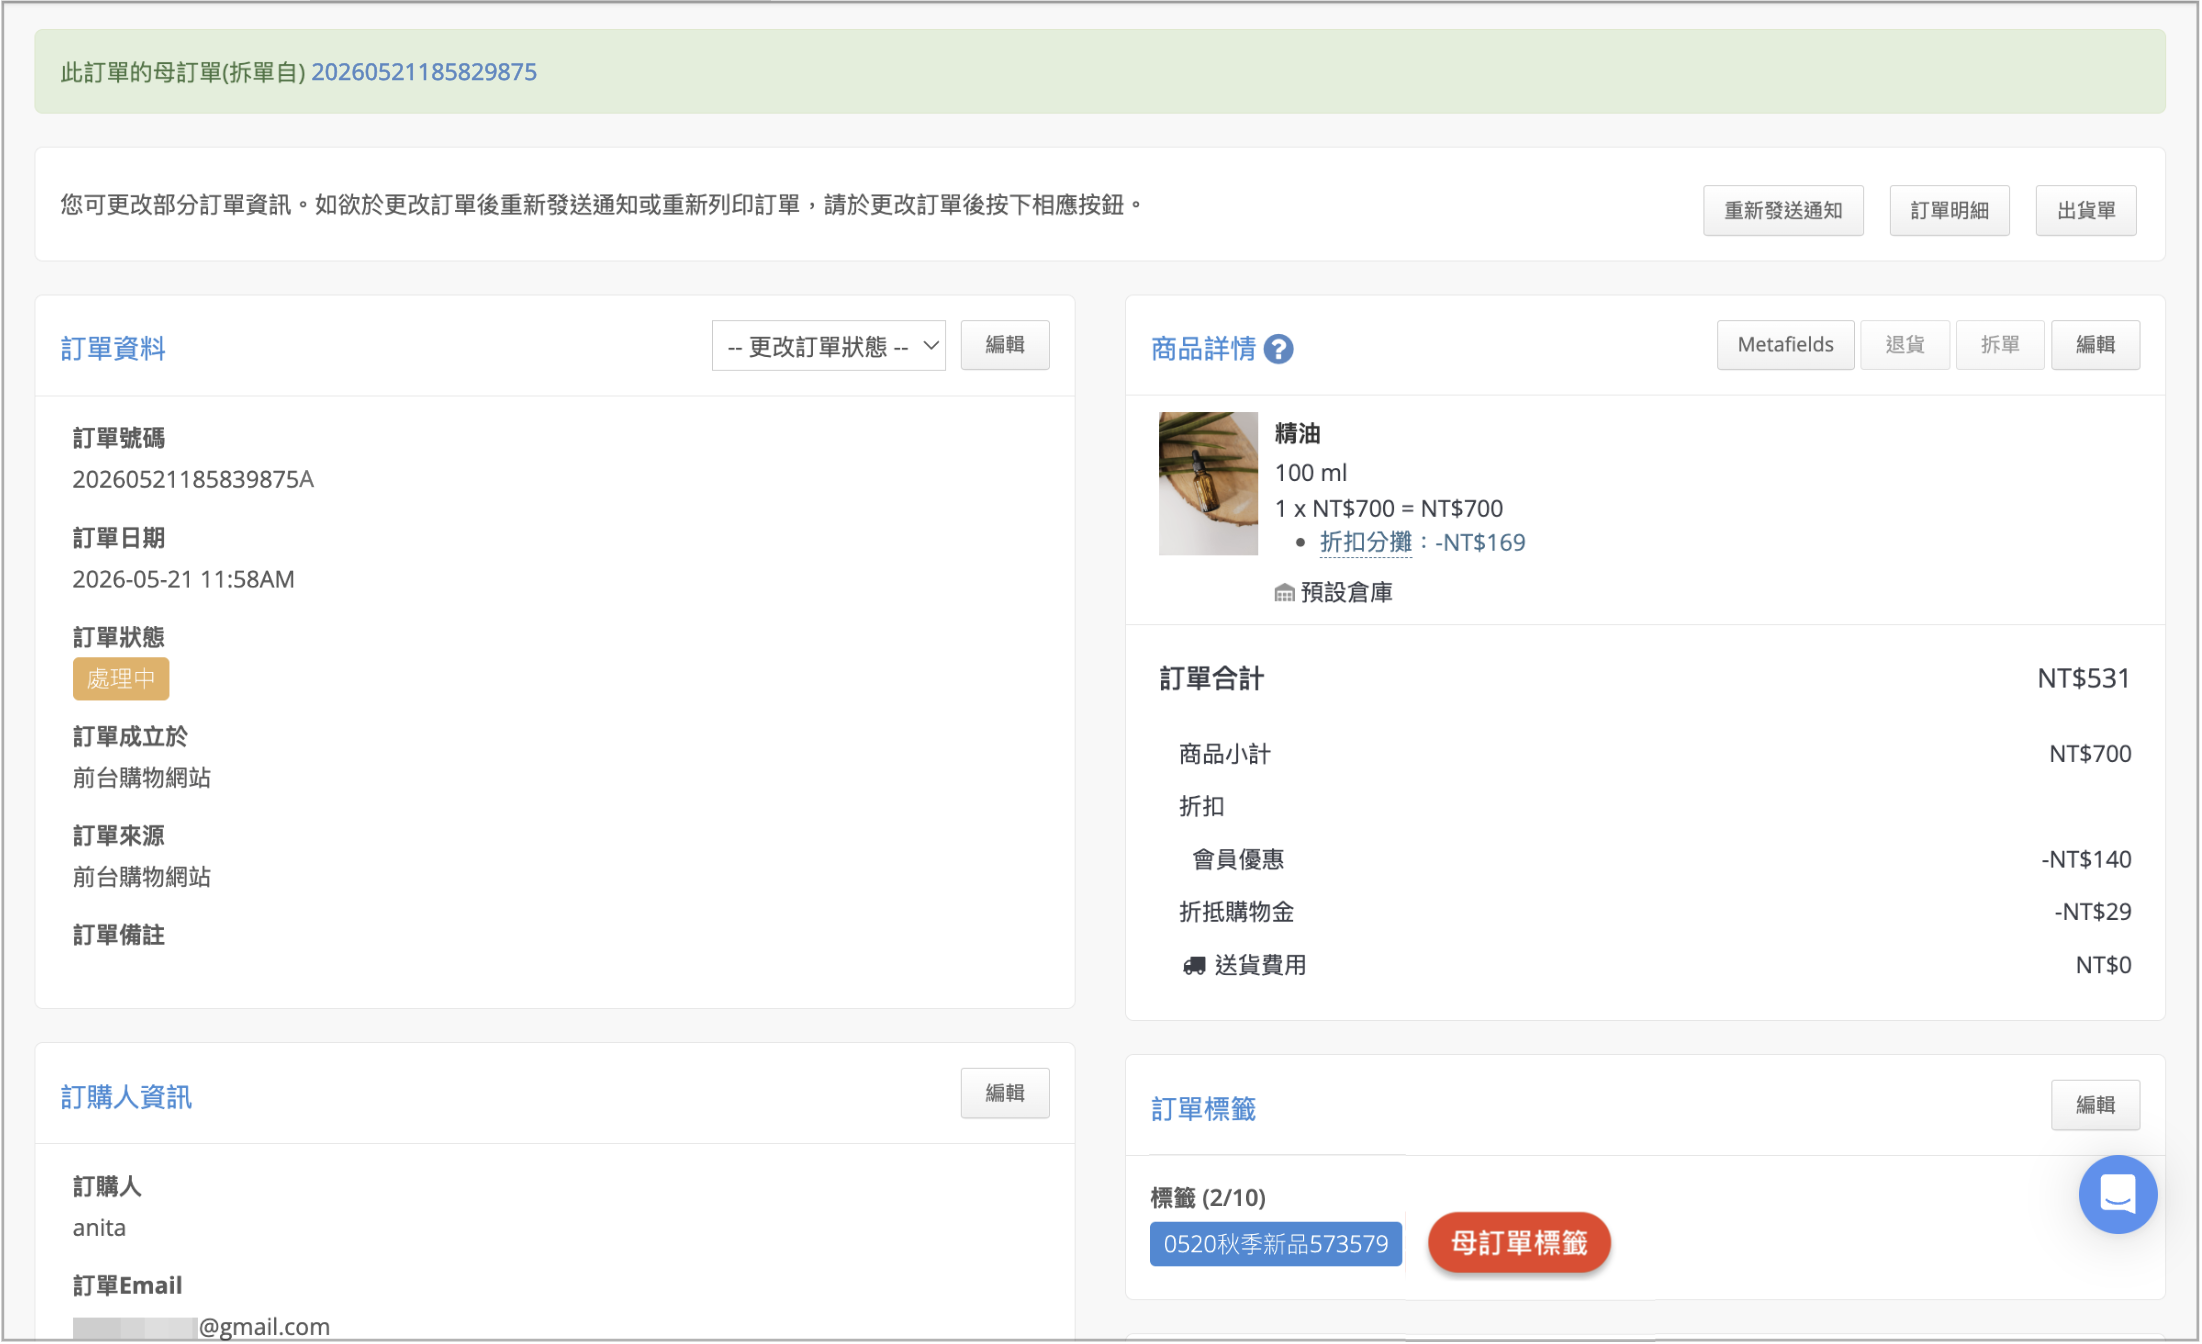Select order number 20260521185839875A text
2202x1344 pixels.
tap(193, 480)
